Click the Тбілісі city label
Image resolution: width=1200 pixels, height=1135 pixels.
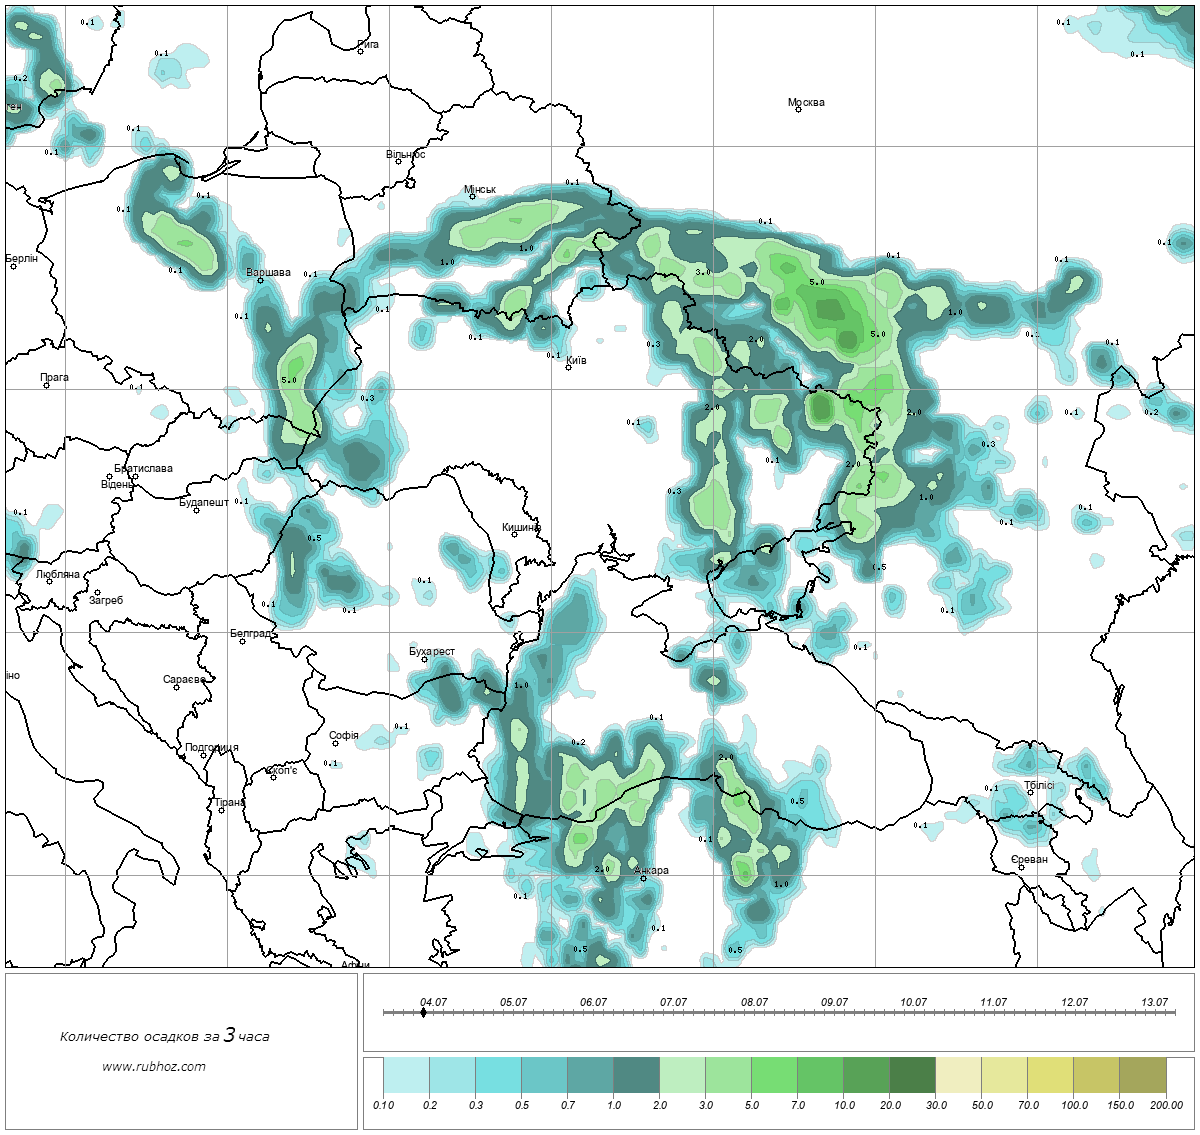1038,785
